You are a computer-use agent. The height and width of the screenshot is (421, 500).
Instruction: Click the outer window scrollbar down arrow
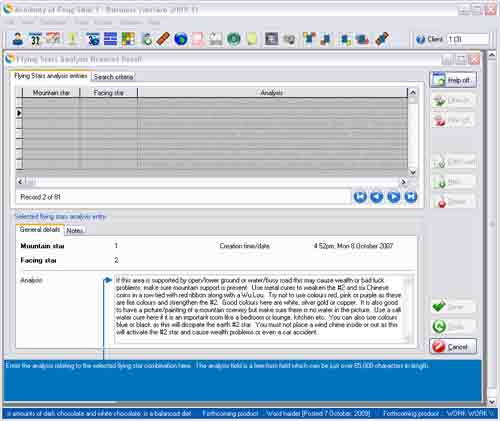(492, 402)
